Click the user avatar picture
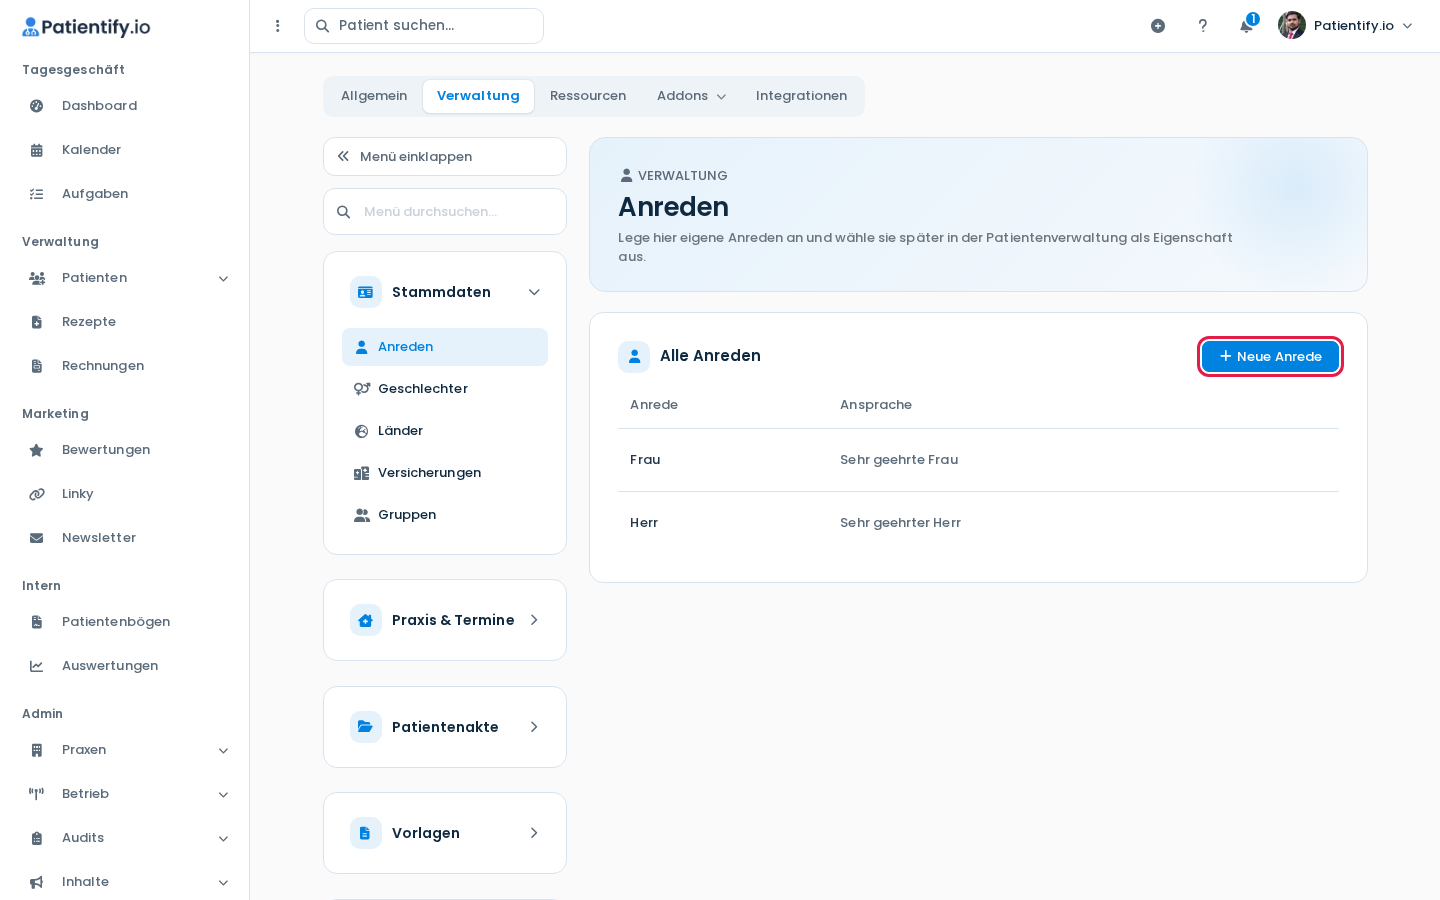The image size is (1440, 900). click(1292, 25)
